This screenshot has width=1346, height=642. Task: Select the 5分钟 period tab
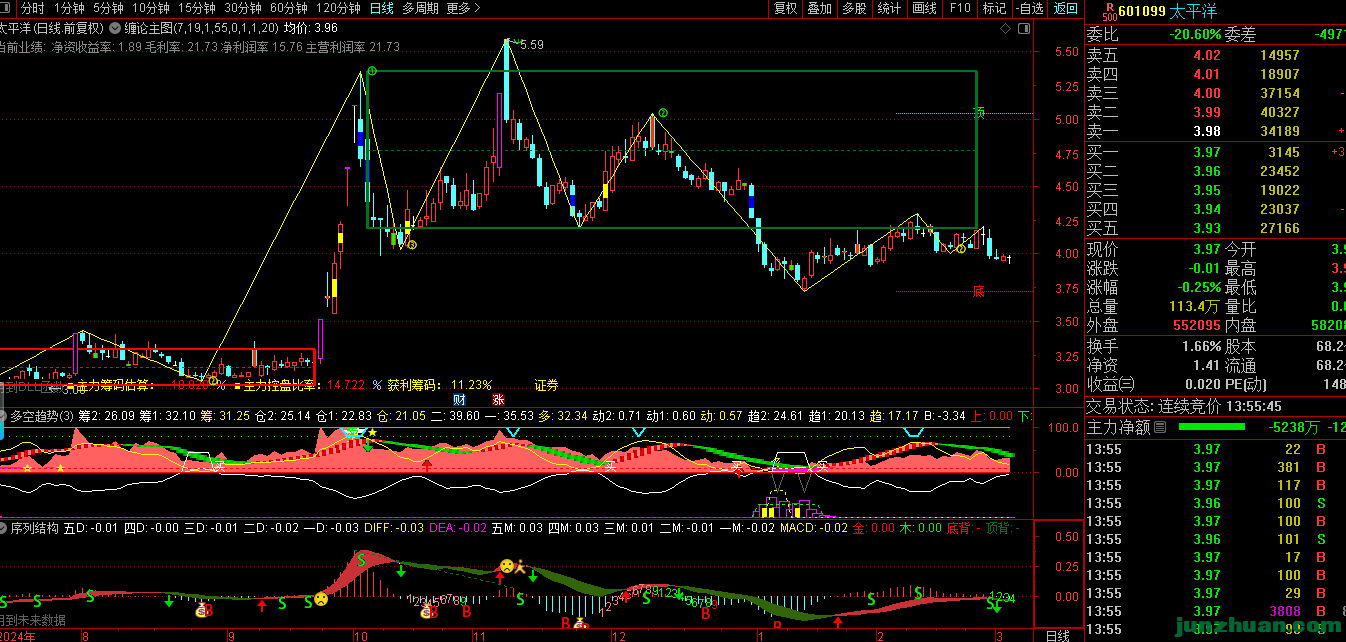click(109, 8)
